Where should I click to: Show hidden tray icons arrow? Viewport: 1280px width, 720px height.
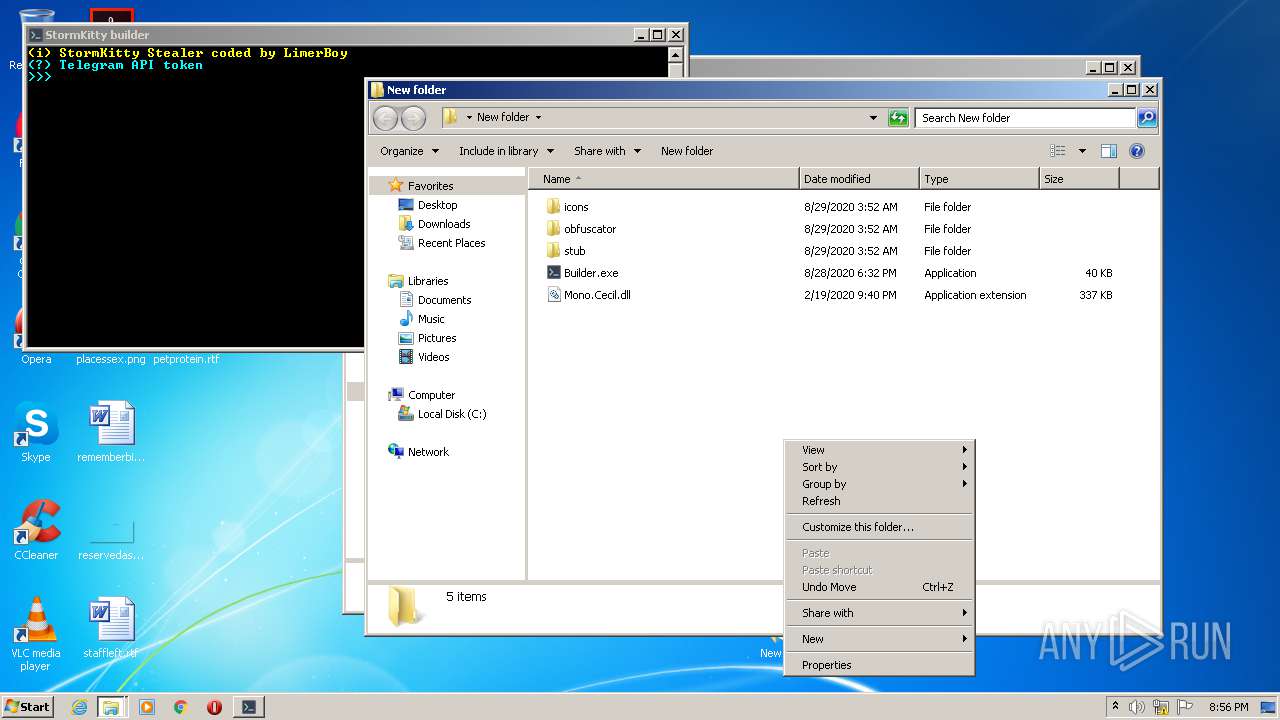tap(1115, 707)
